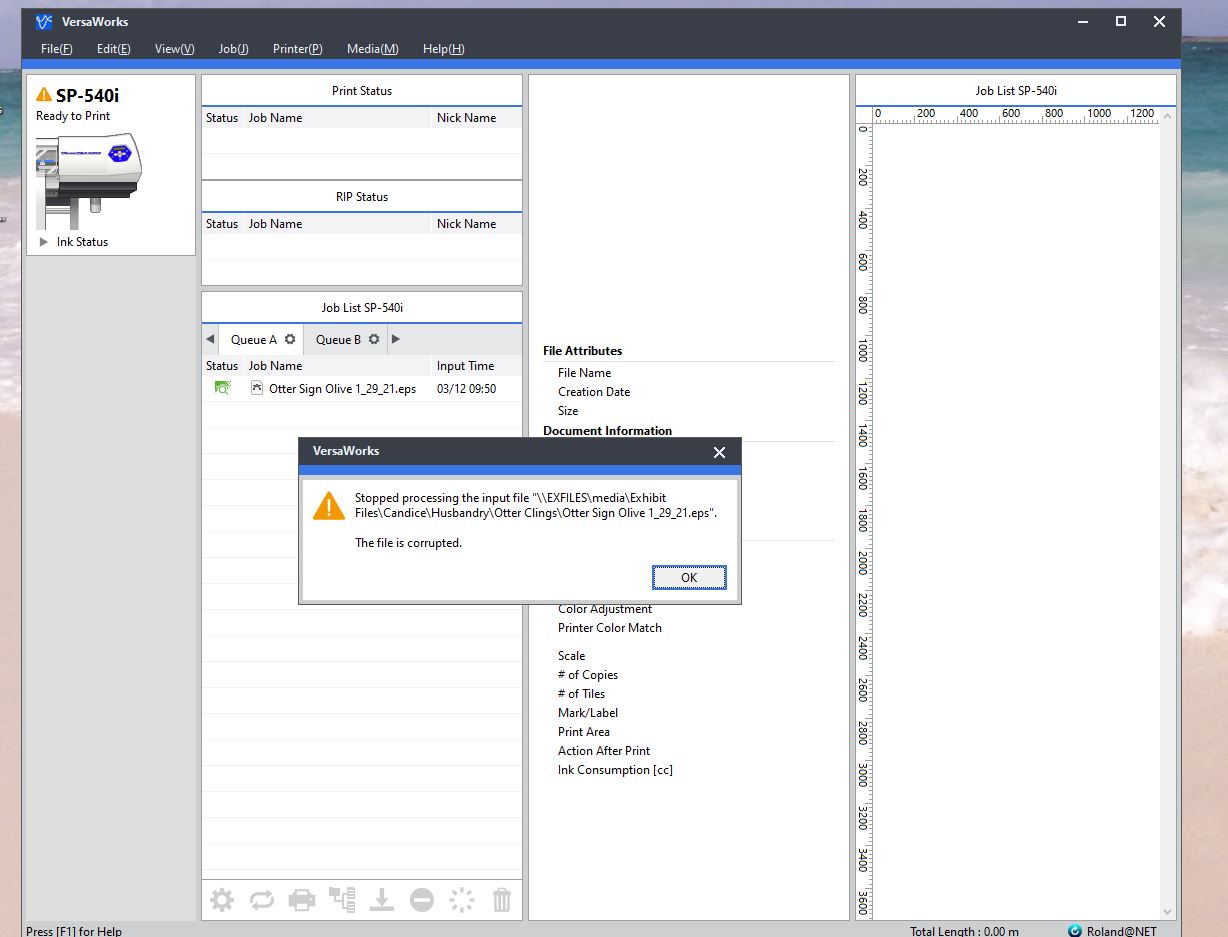The width and height of the screenshot is (1228, 937).
Task: Click the Creation Date label
Action: pos(594,392)
